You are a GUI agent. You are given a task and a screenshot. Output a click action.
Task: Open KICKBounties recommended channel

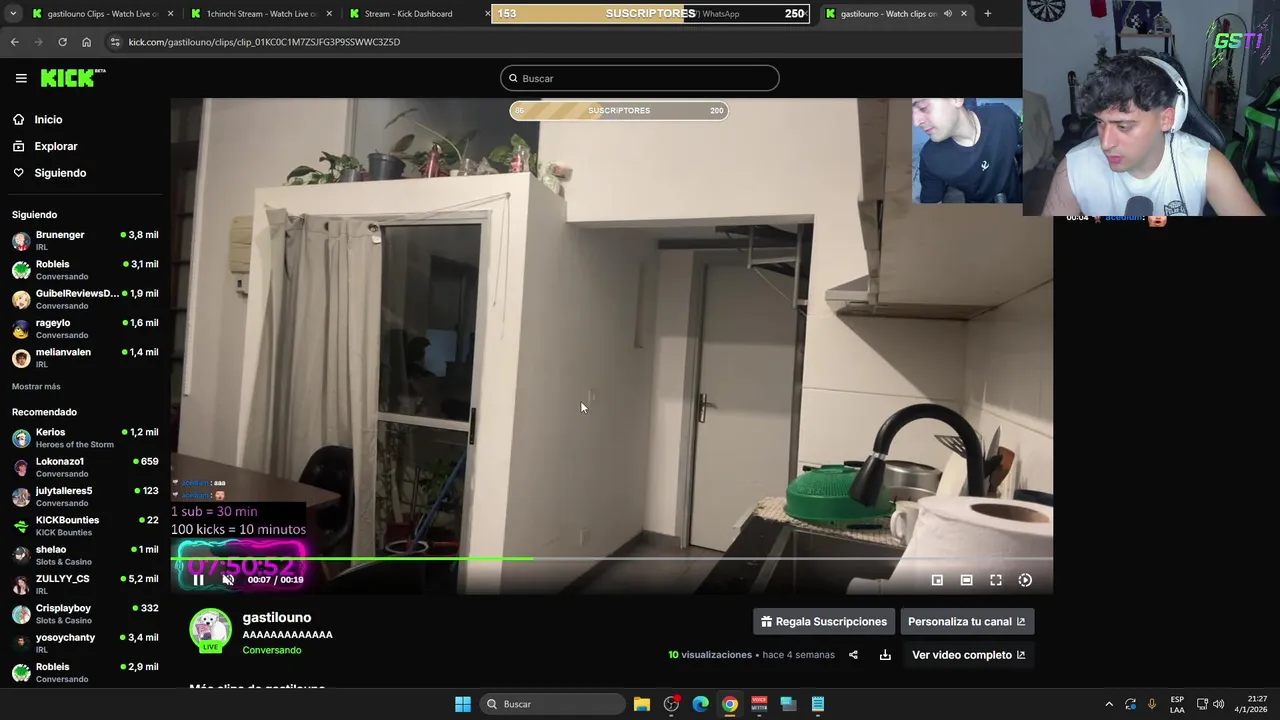pyautogui.click(x=85, y=525)
